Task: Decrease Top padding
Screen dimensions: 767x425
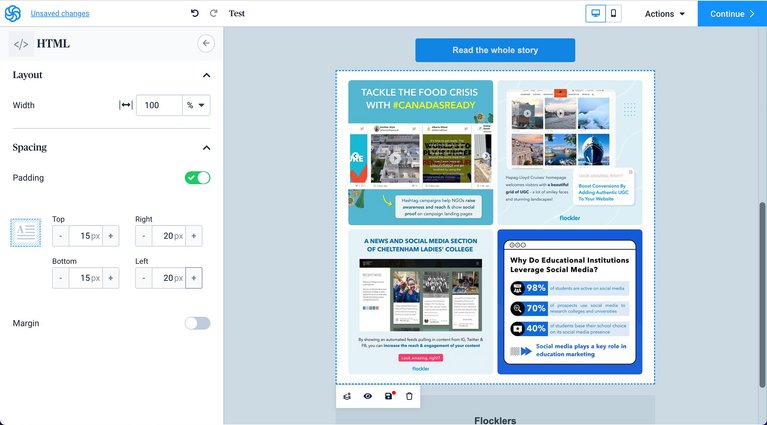Action: point(61,236)
